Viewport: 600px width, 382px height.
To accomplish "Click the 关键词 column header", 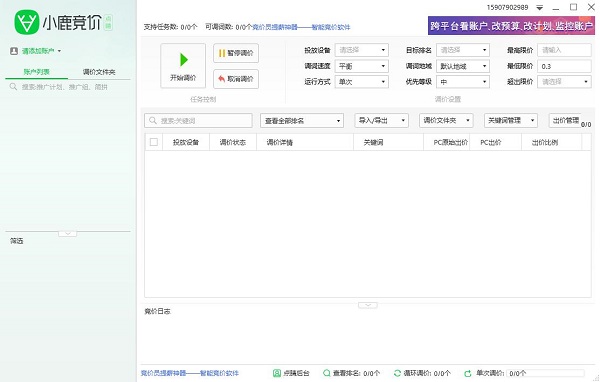I will (388, 142).
